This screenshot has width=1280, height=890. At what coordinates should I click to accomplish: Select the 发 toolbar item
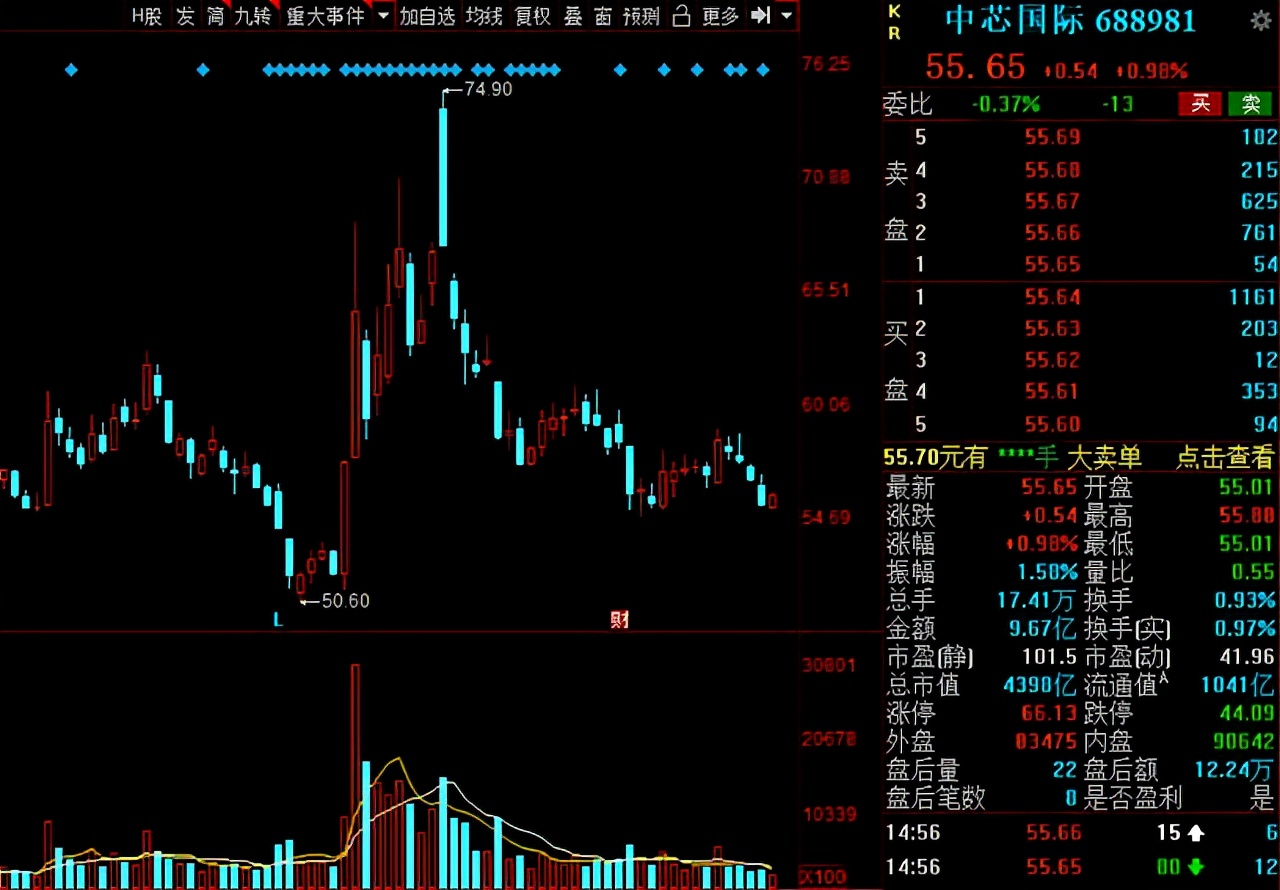pos(185,16)
